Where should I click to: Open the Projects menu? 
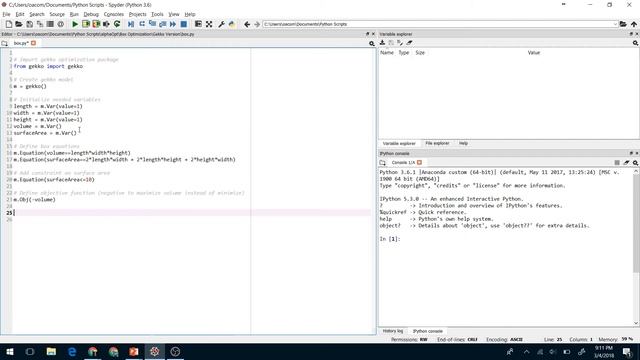(138, 14)
